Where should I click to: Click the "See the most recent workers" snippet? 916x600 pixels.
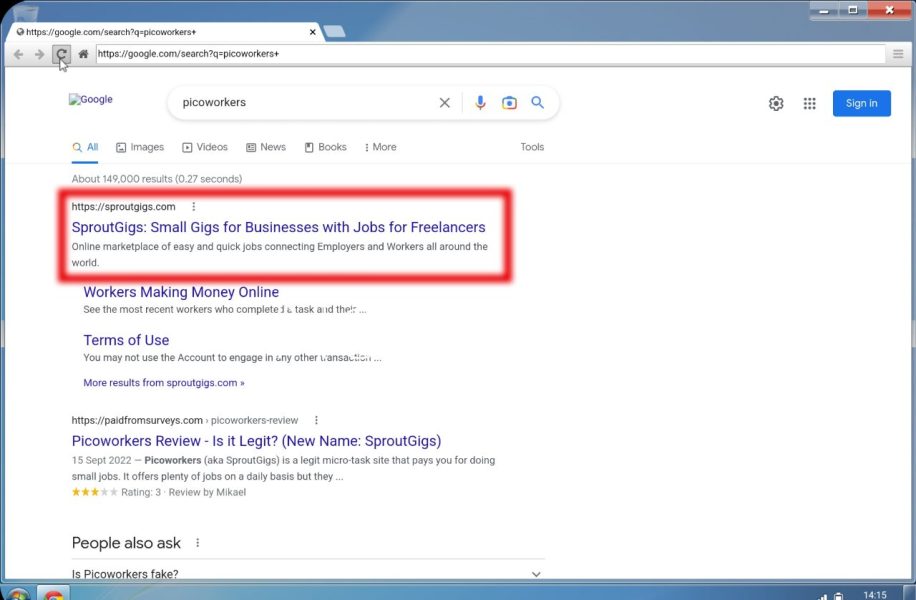(225, 310)
